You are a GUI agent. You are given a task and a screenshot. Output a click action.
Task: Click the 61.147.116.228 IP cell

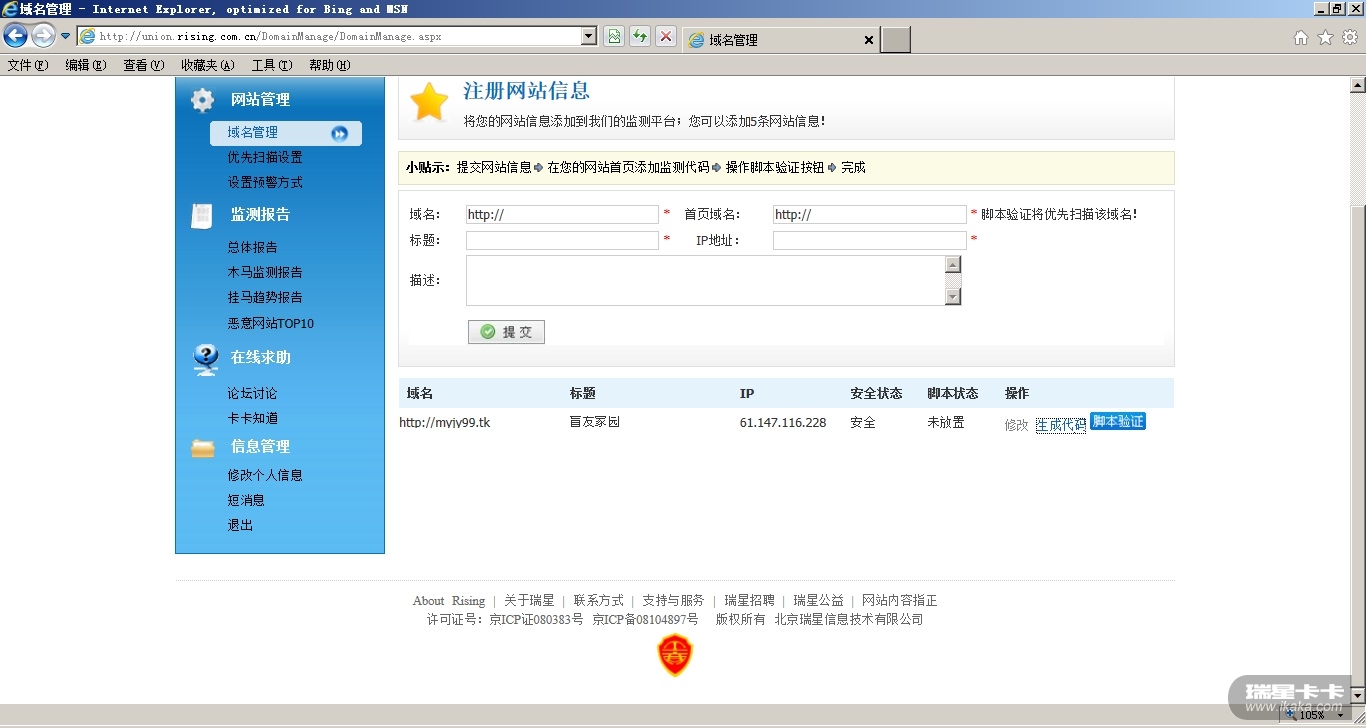click(x=783, y=422)
